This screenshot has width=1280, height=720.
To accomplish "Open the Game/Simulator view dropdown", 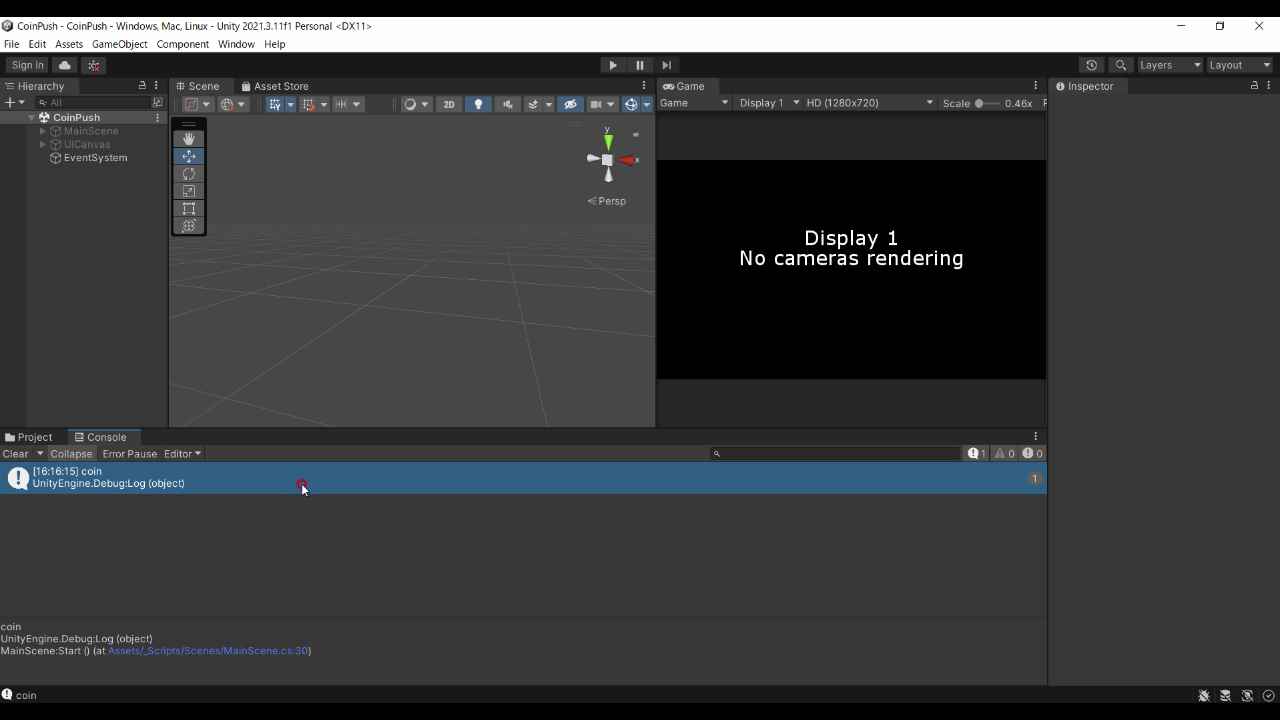I will click(x=694, y=103).
